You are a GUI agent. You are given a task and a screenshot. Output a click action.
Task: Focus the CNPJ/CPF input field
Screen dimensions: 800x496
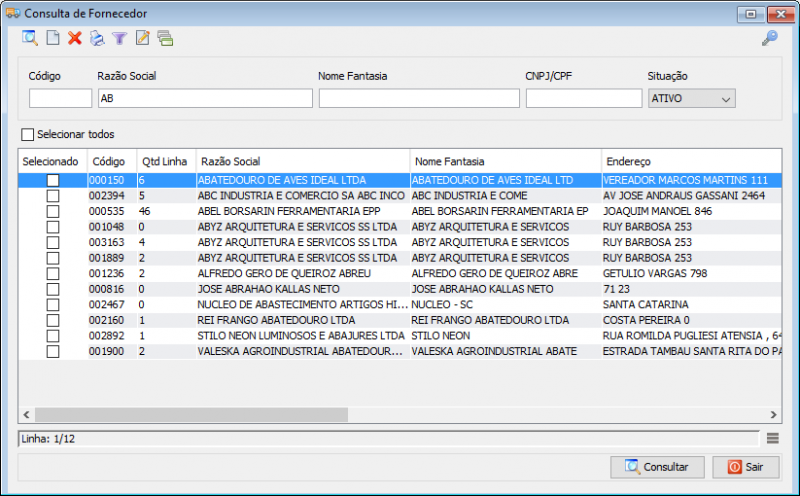click(x=584, y=98)
